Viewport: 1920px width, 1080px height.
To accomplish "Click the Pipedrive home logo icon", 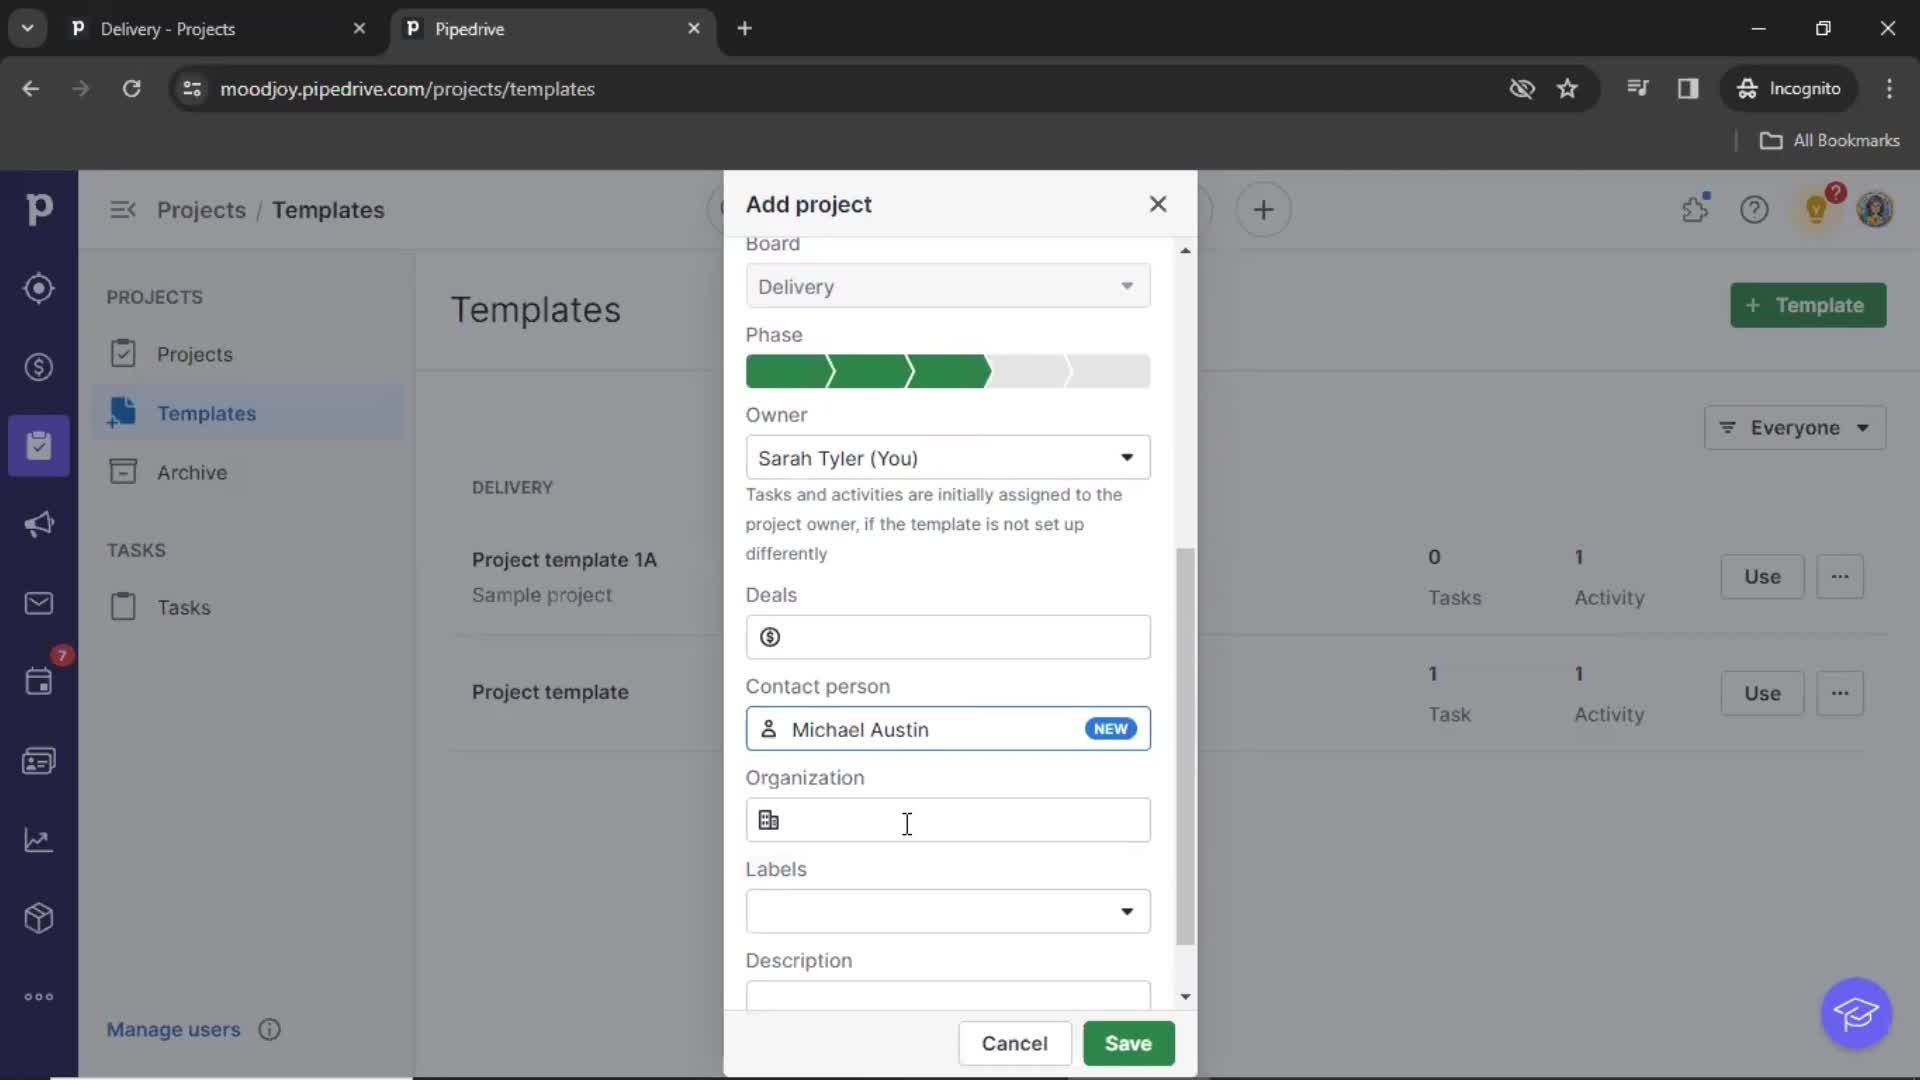I will (38, 208).
